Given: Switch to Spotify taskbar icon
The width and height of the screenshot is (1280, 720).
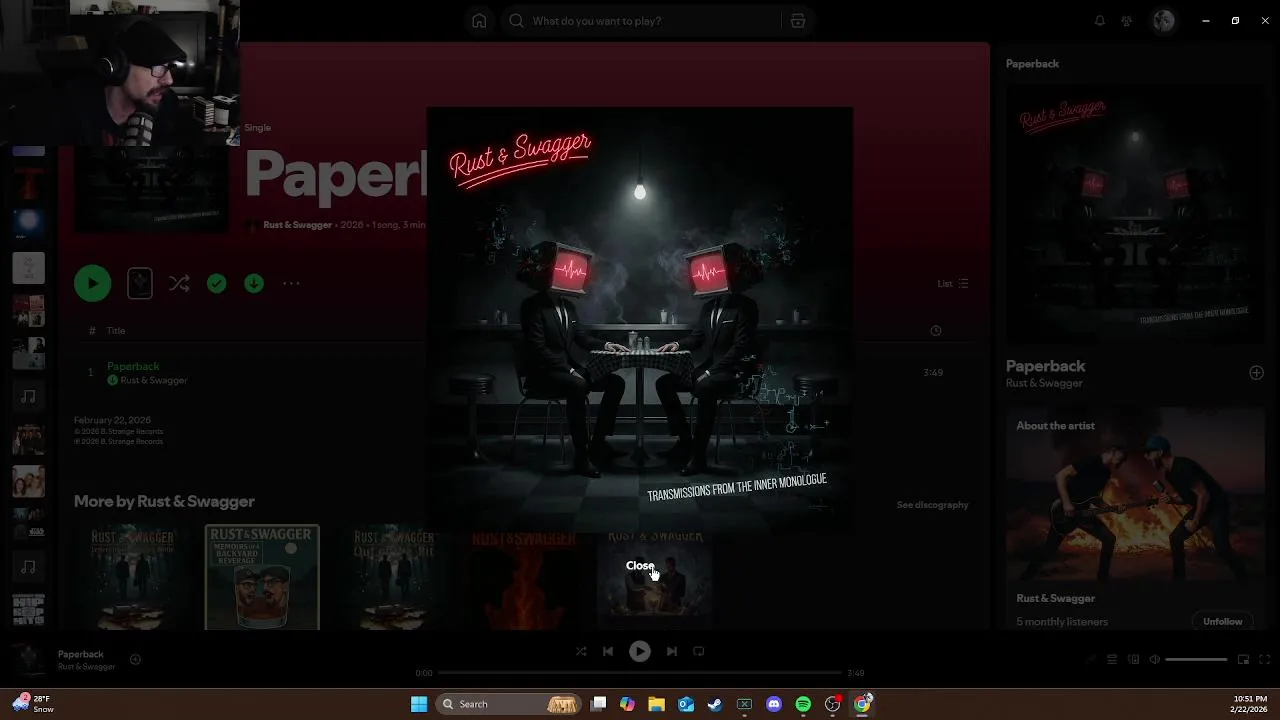Looking at the screenshot, I should pyautogui.click(x=803, y=704).
